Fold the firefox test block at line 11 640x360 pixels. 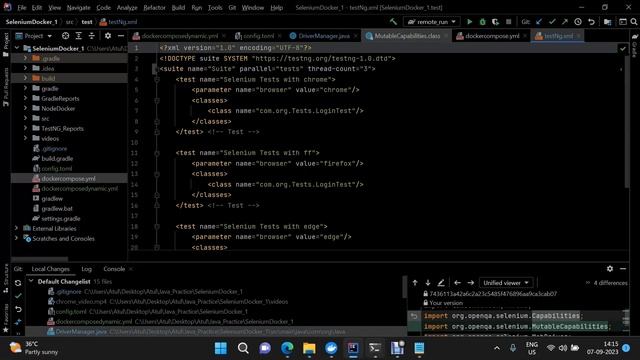(157, 153)
